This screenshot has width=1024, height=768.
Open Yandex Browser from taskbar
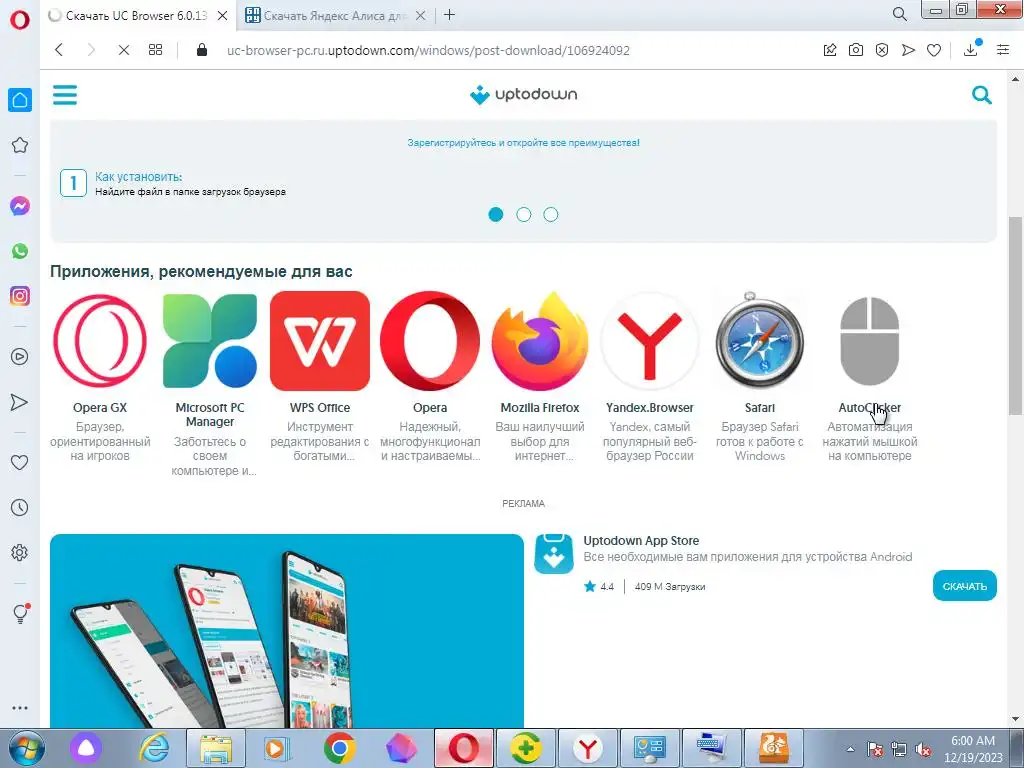(x=588, y=748)
